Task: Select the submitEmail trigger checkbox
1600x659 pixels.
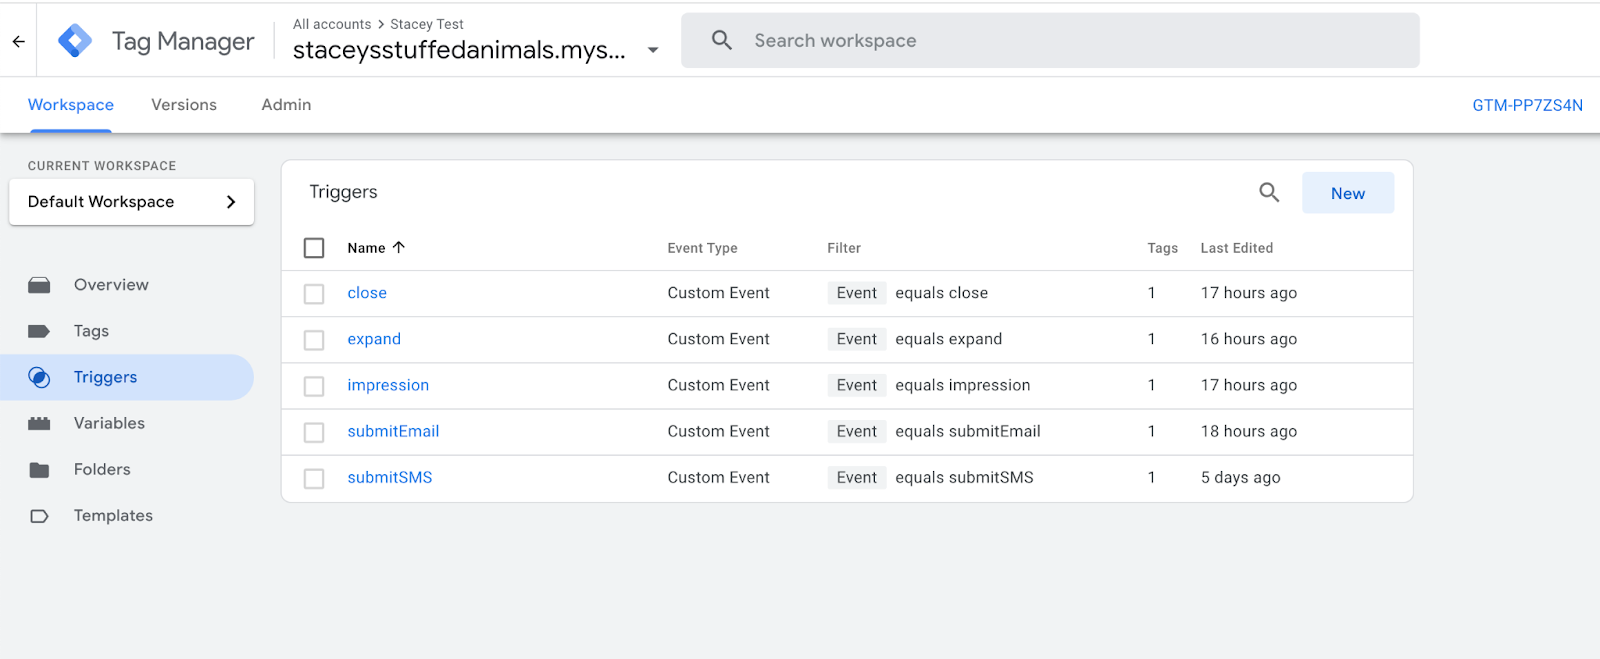Action: point(314,432)
